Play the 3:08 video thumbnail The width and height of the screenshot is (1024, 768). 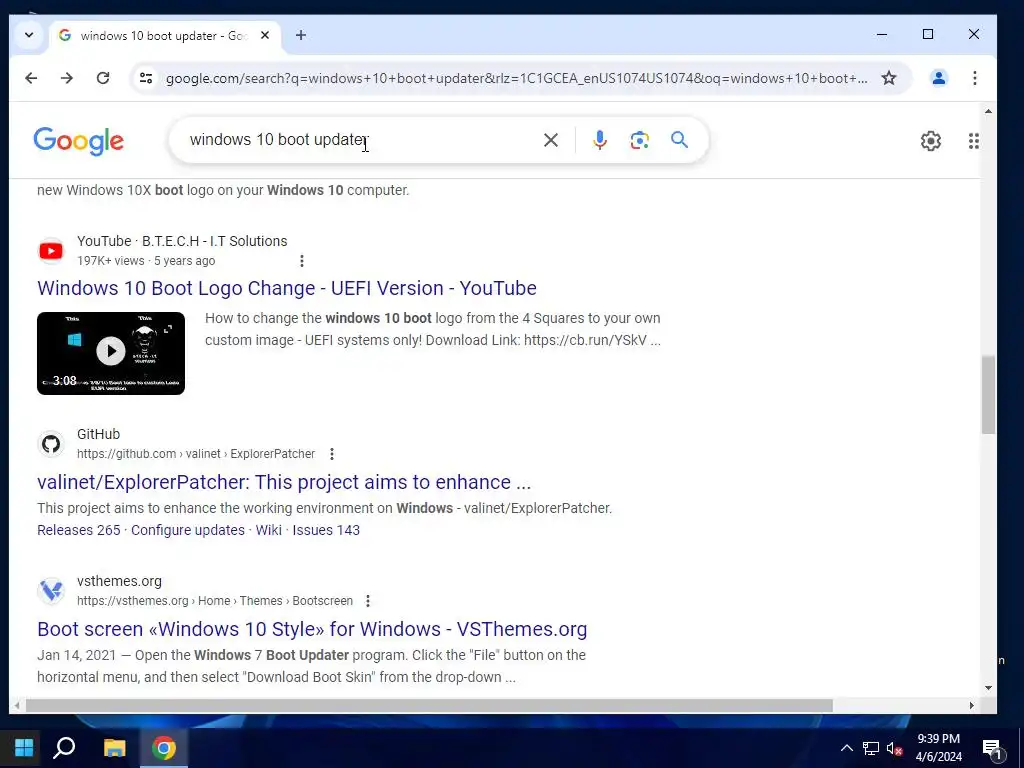click(x=111, y=353)
